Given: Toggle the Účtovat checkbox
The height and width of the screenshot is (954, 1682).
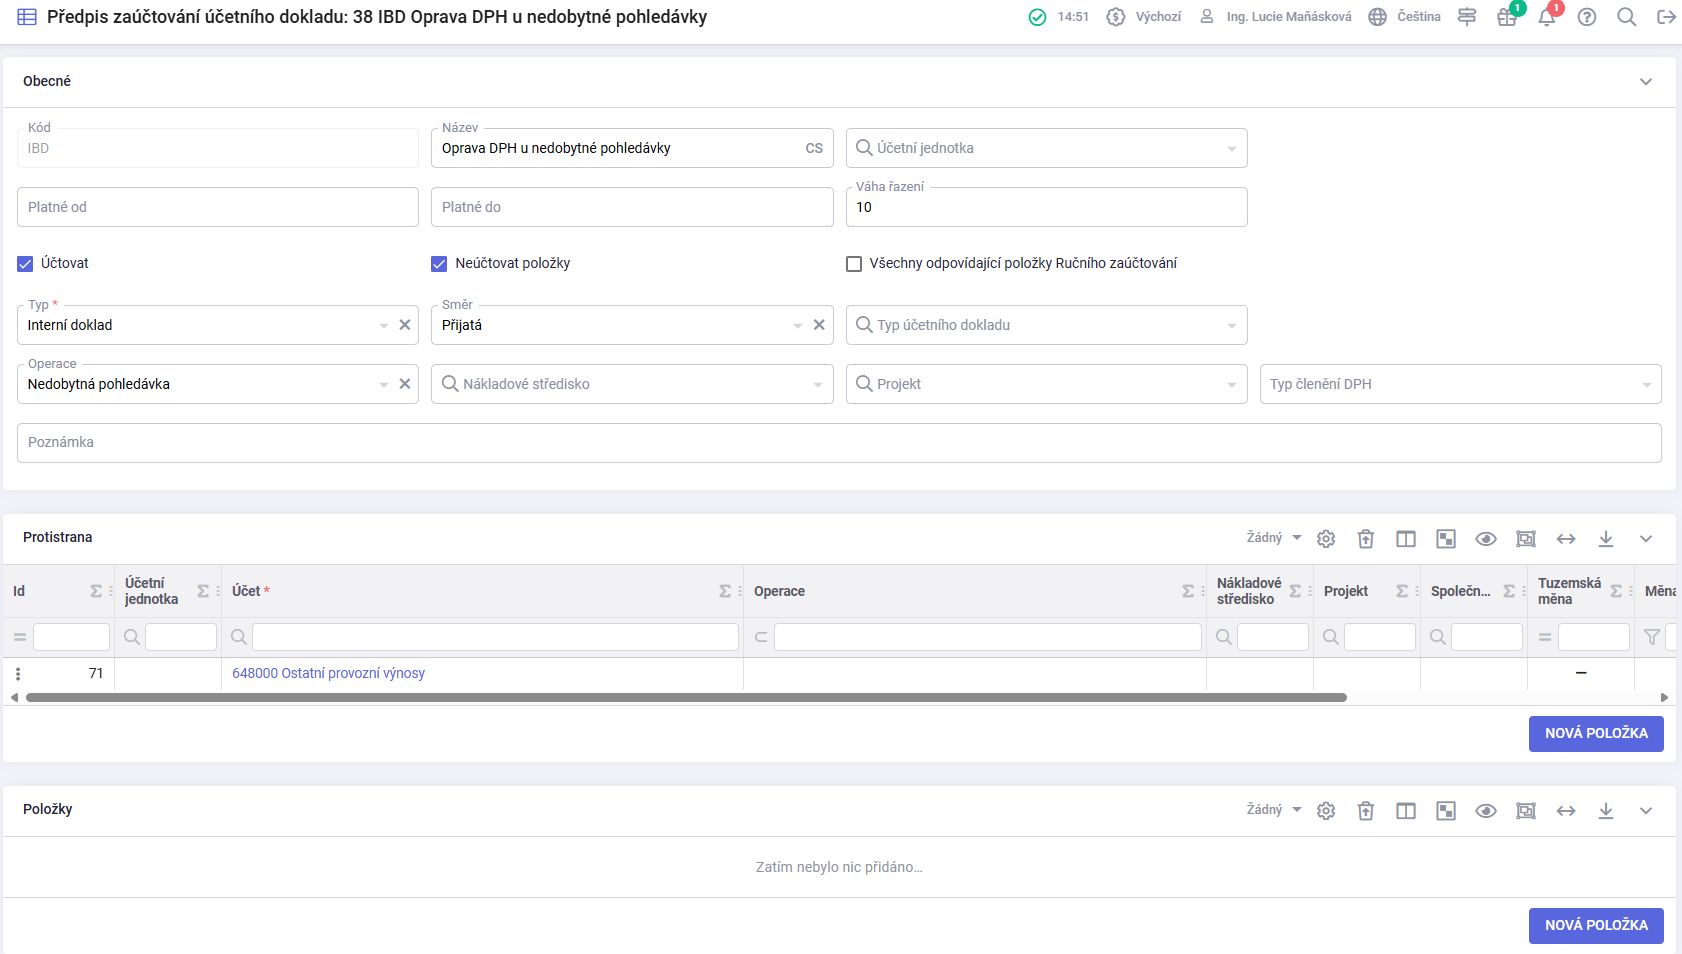Looking at the screenshot, I should (x=26, y=264).
